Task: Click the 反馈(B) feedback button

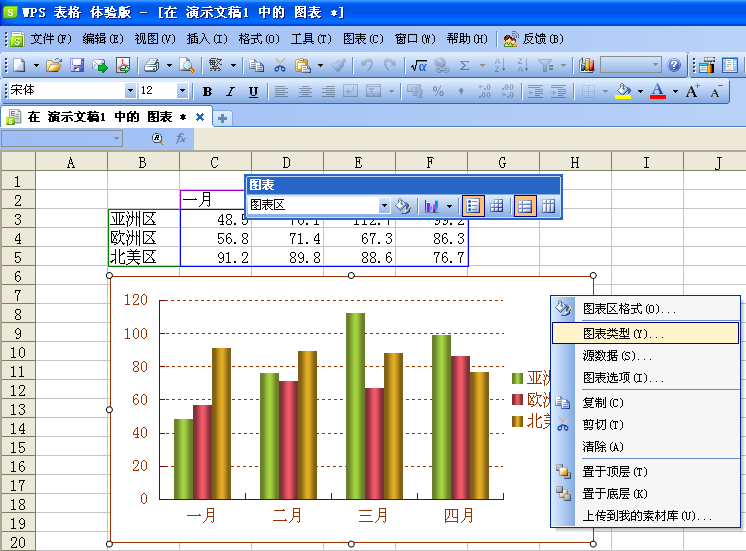Action: [534, 39]
